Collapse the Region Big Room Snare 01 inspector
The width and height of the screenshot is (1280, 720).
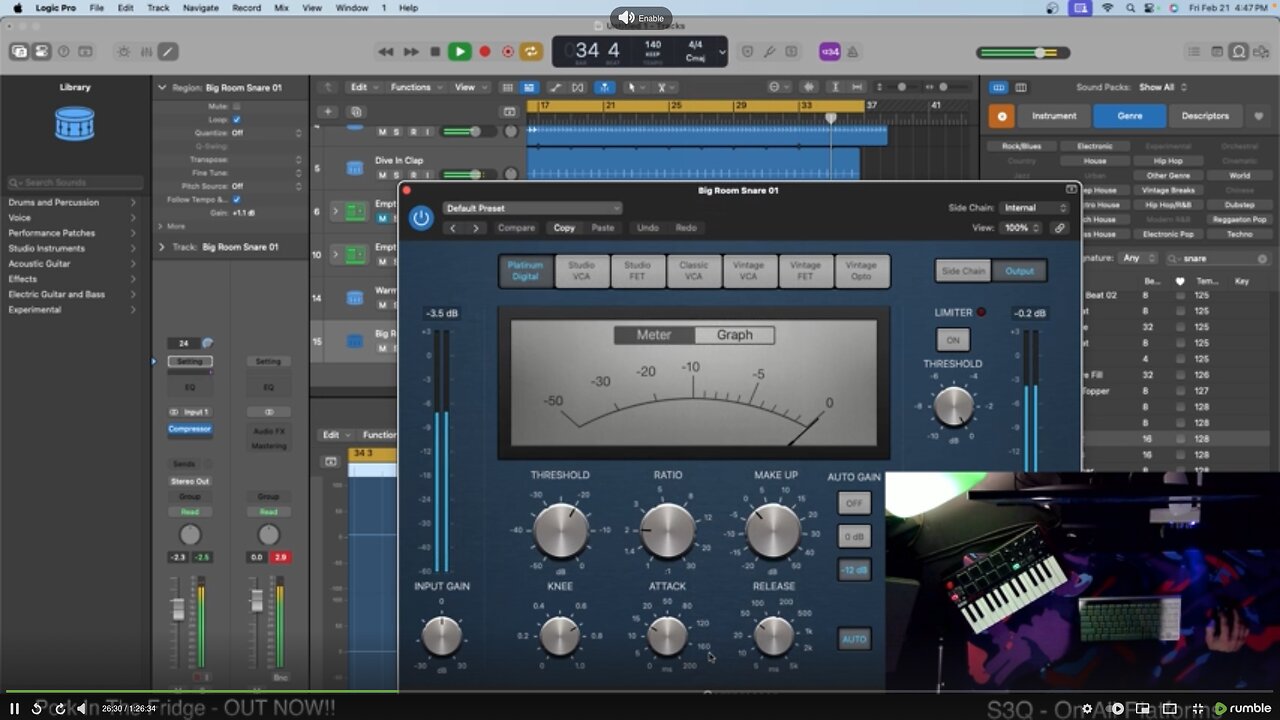point(162,87)
